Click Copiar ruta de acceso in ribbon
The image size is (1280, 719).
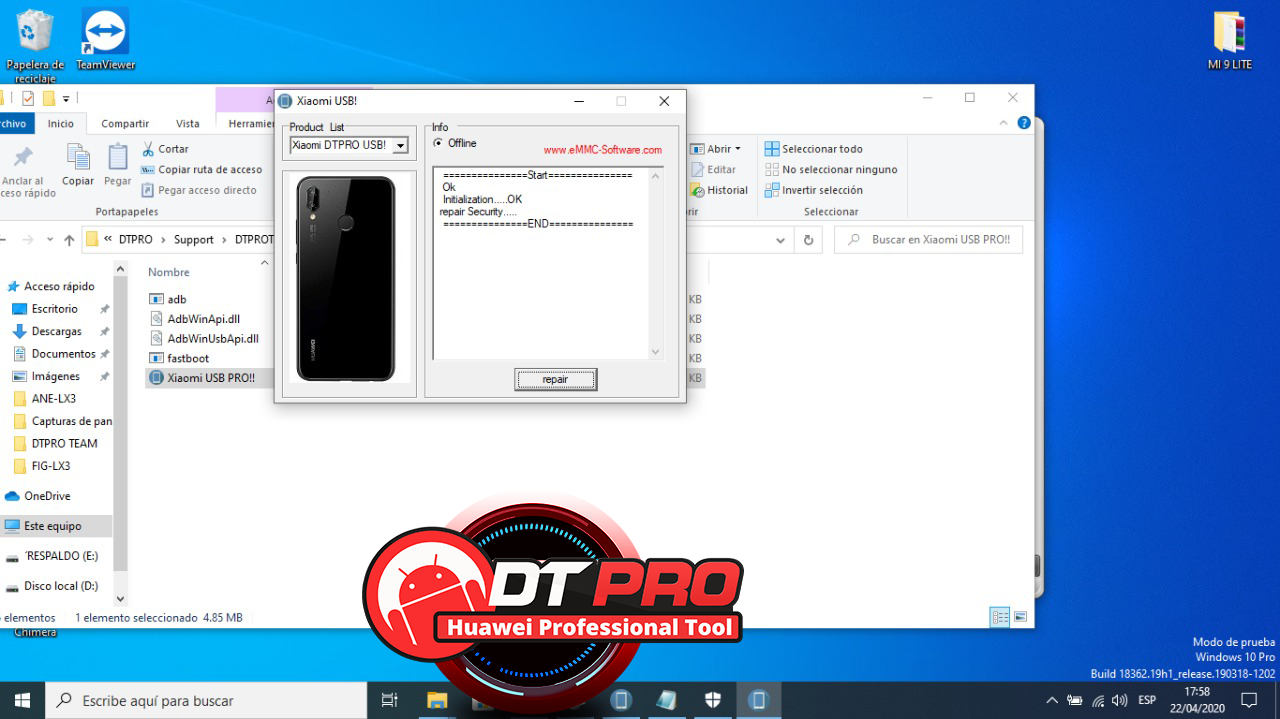tap(201, 170)
